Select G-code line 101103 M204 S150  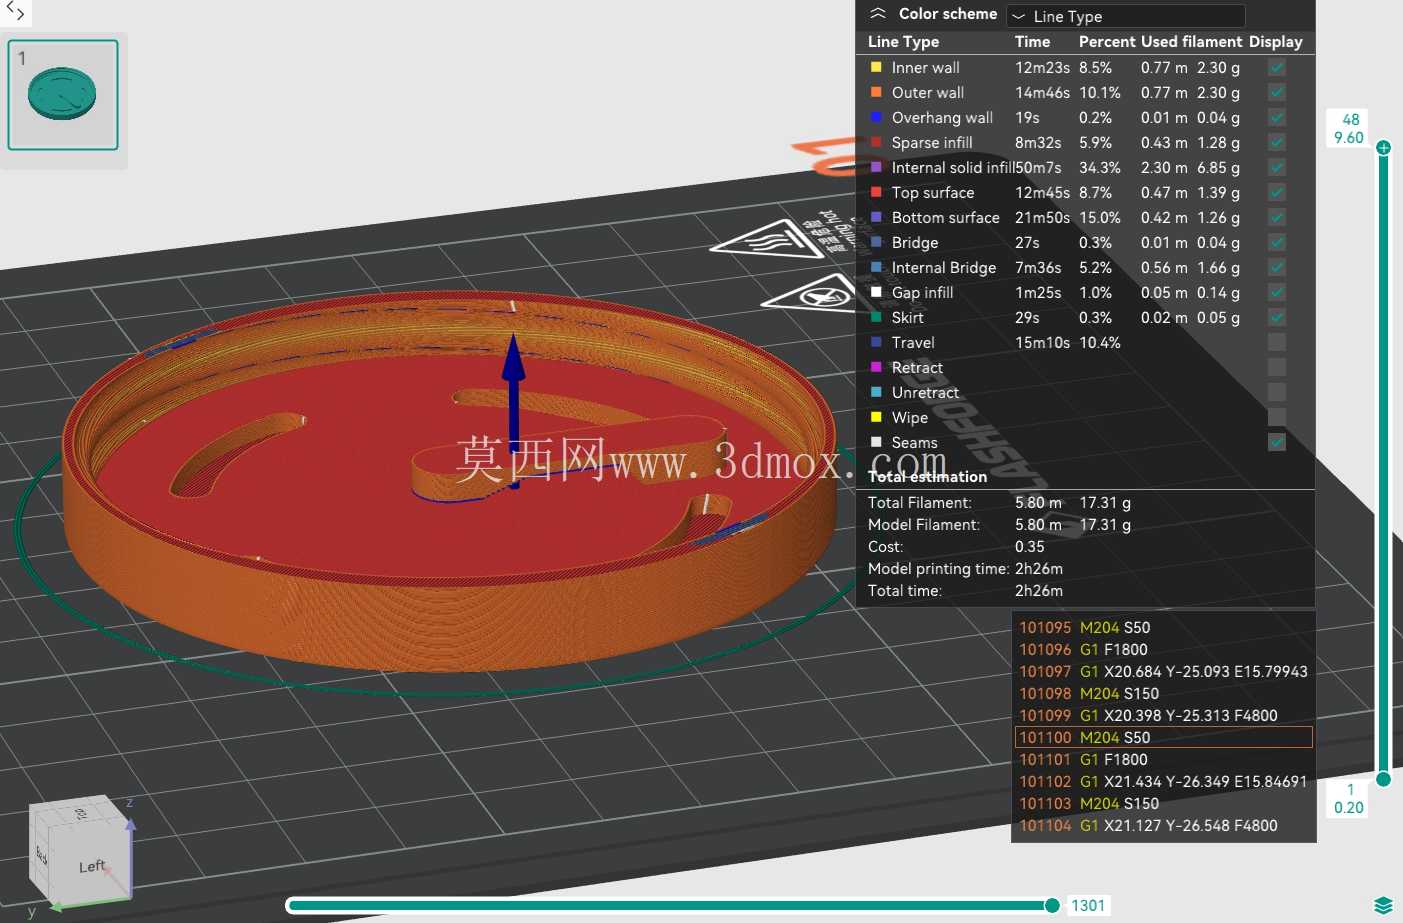[1164, 803]
